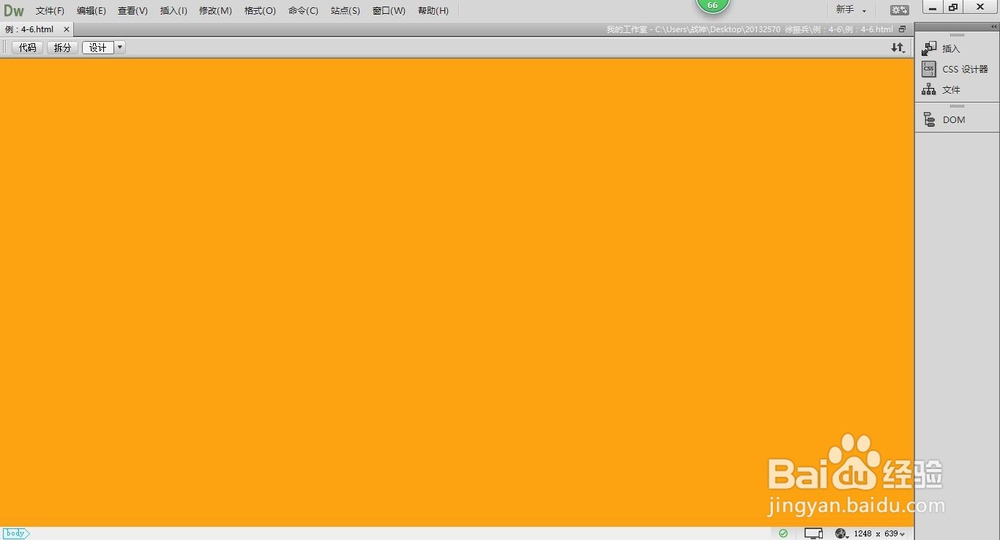Screen dimensions: 1000x540
Task: Open the 编辑(E) menu
Action: pos(91,11)
